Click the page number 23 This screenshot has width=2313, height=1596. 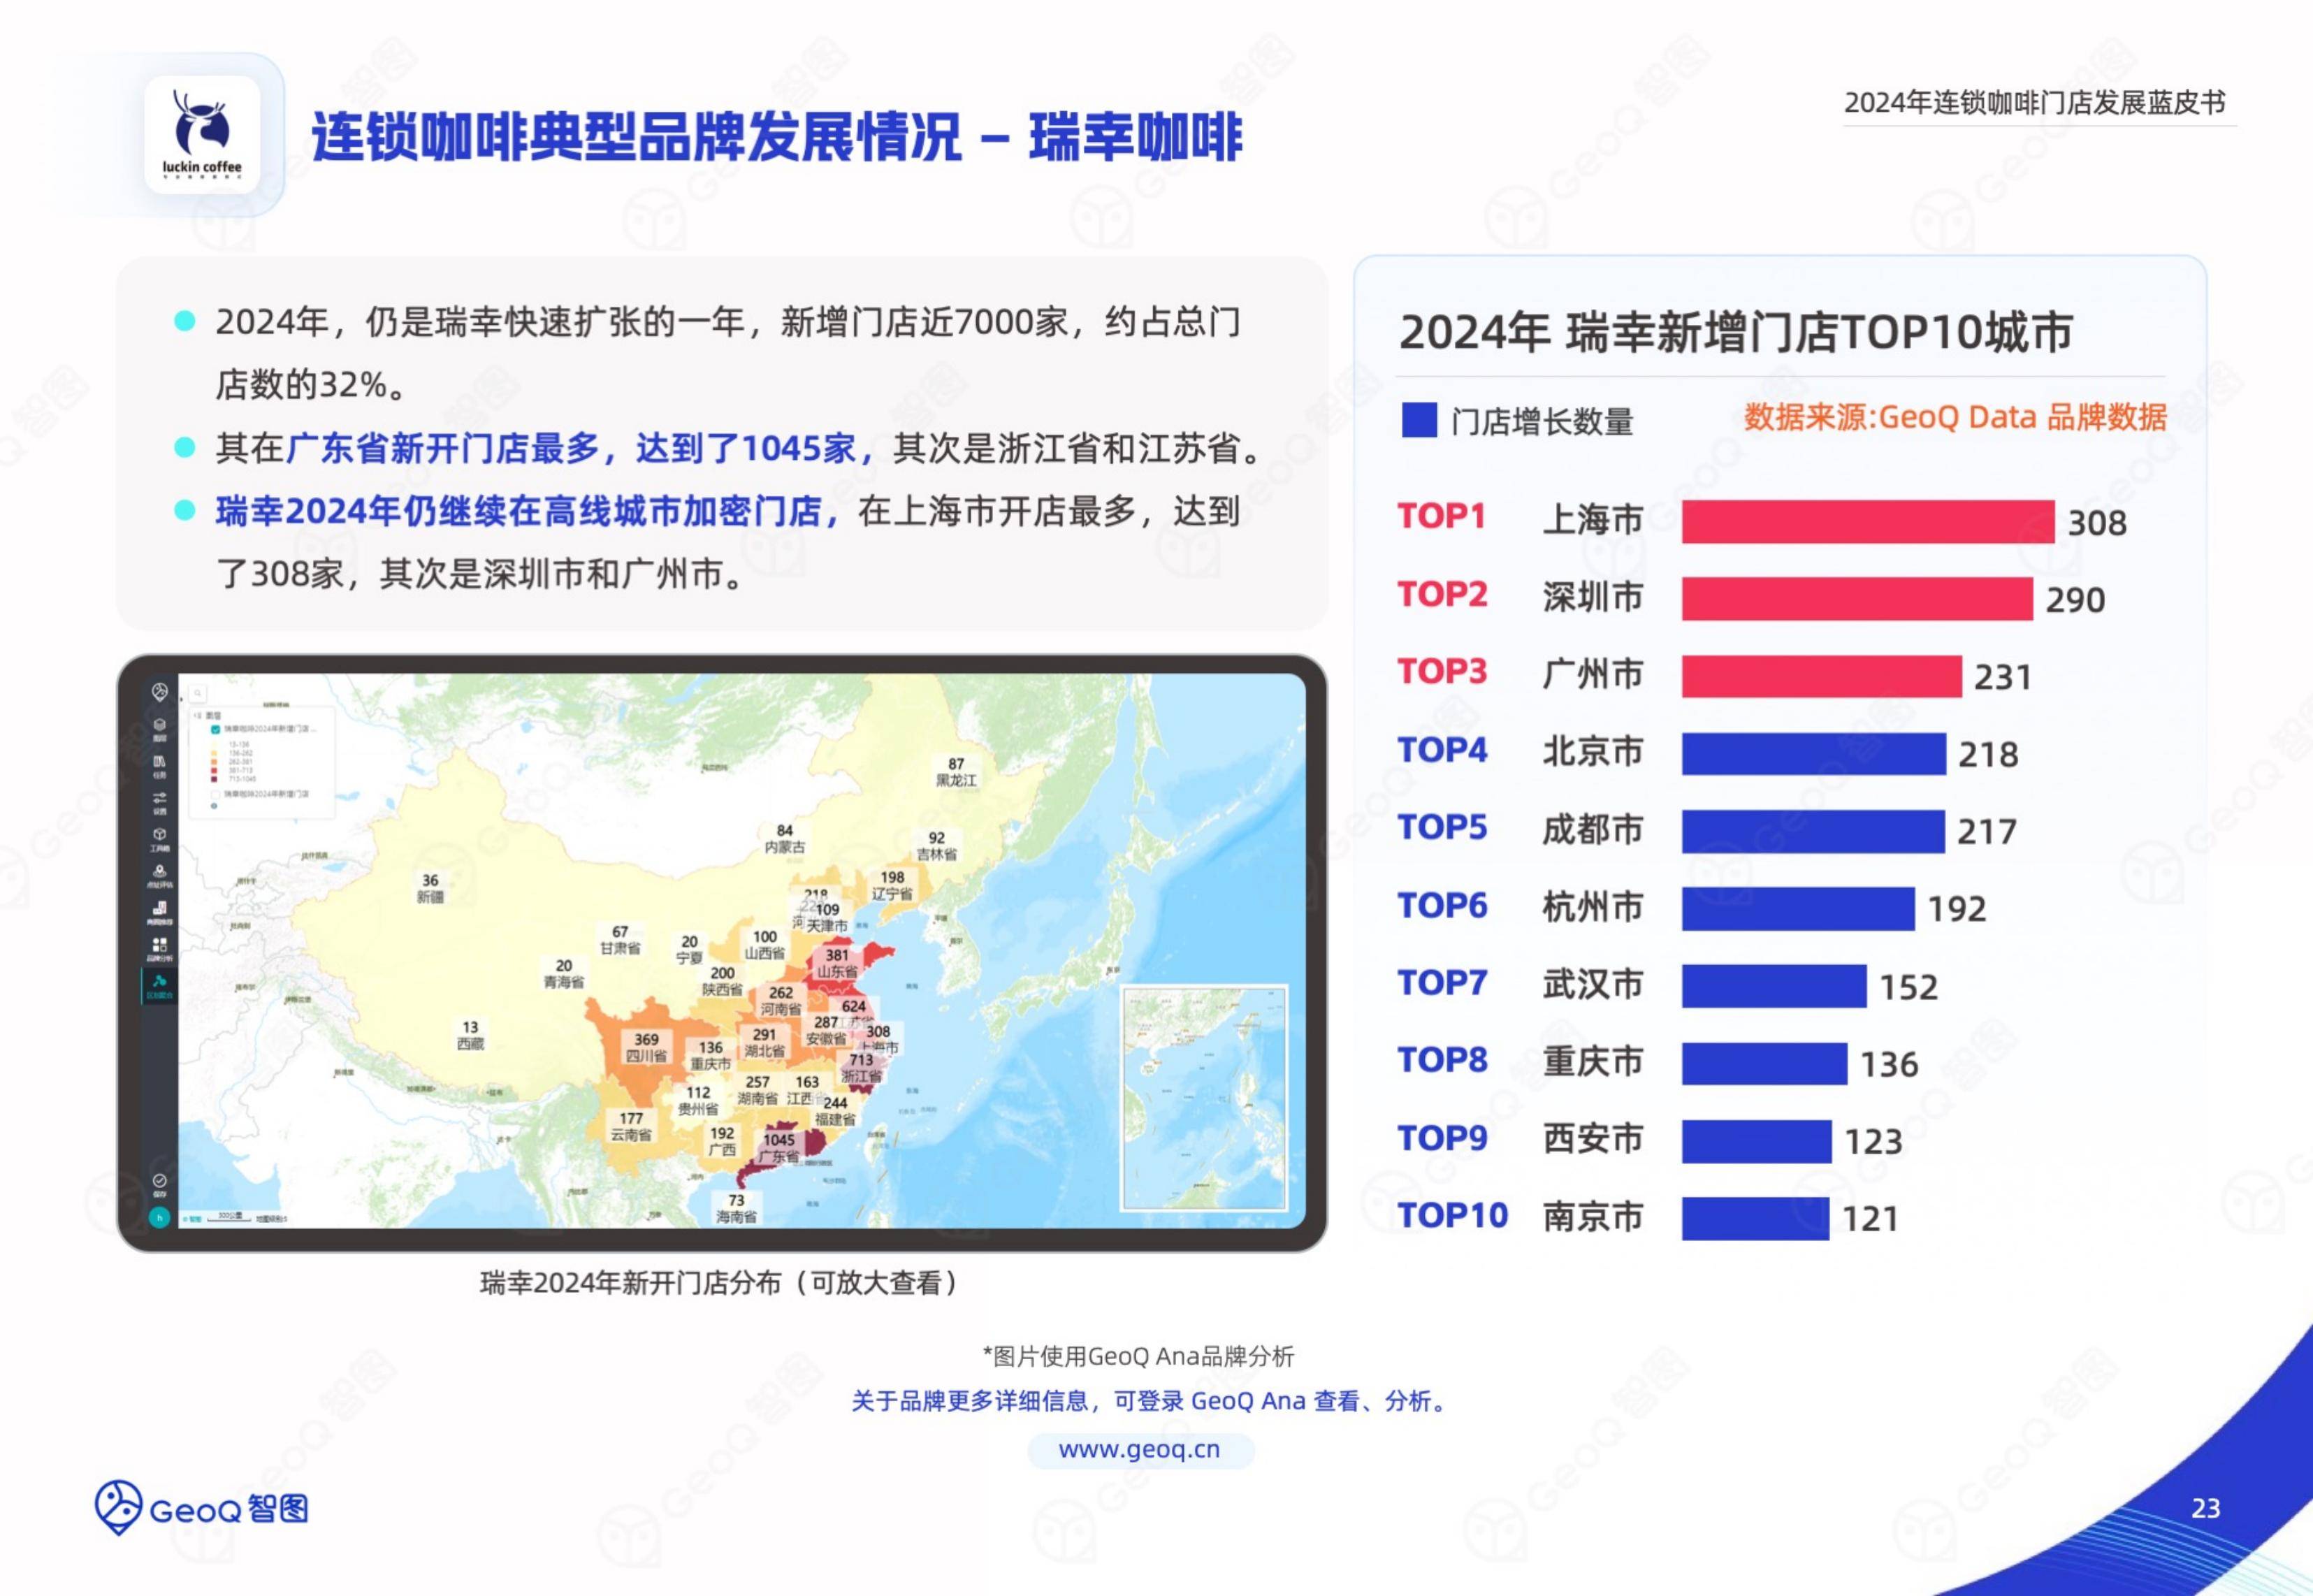(2206, 1508)
